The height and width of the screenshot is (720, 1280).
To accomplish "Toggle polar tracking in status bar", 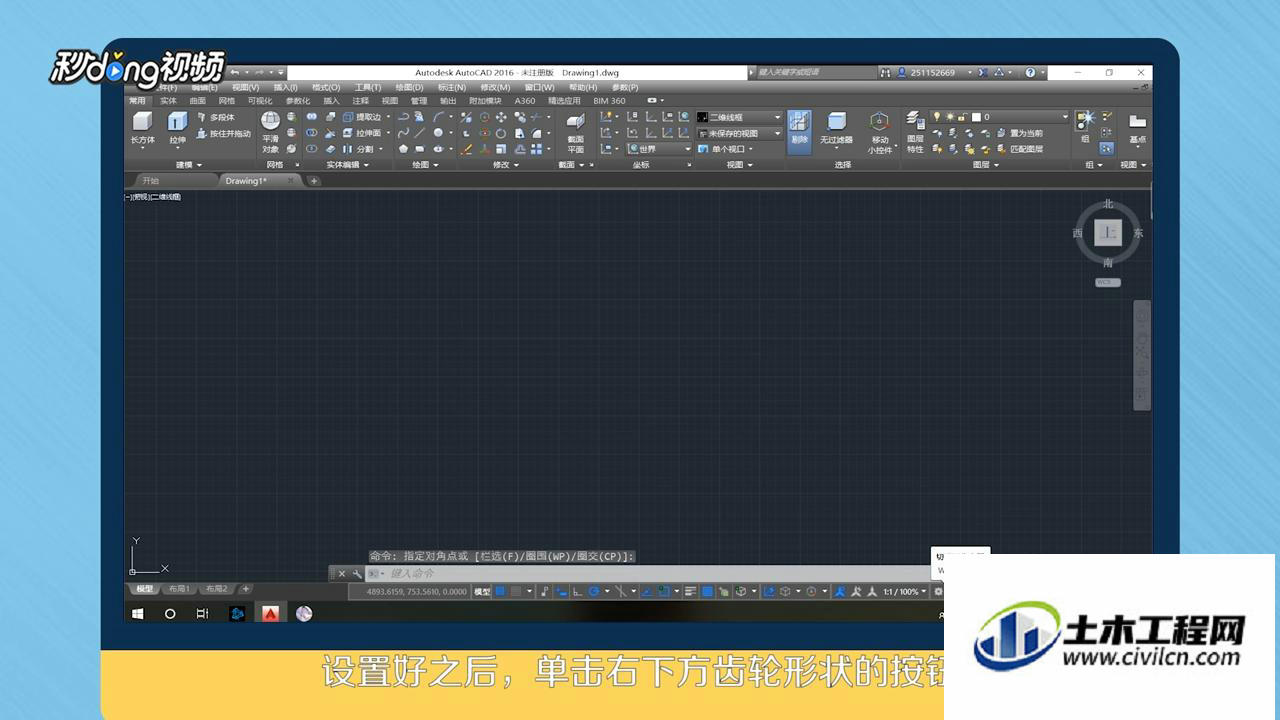I will click(594, 592).
